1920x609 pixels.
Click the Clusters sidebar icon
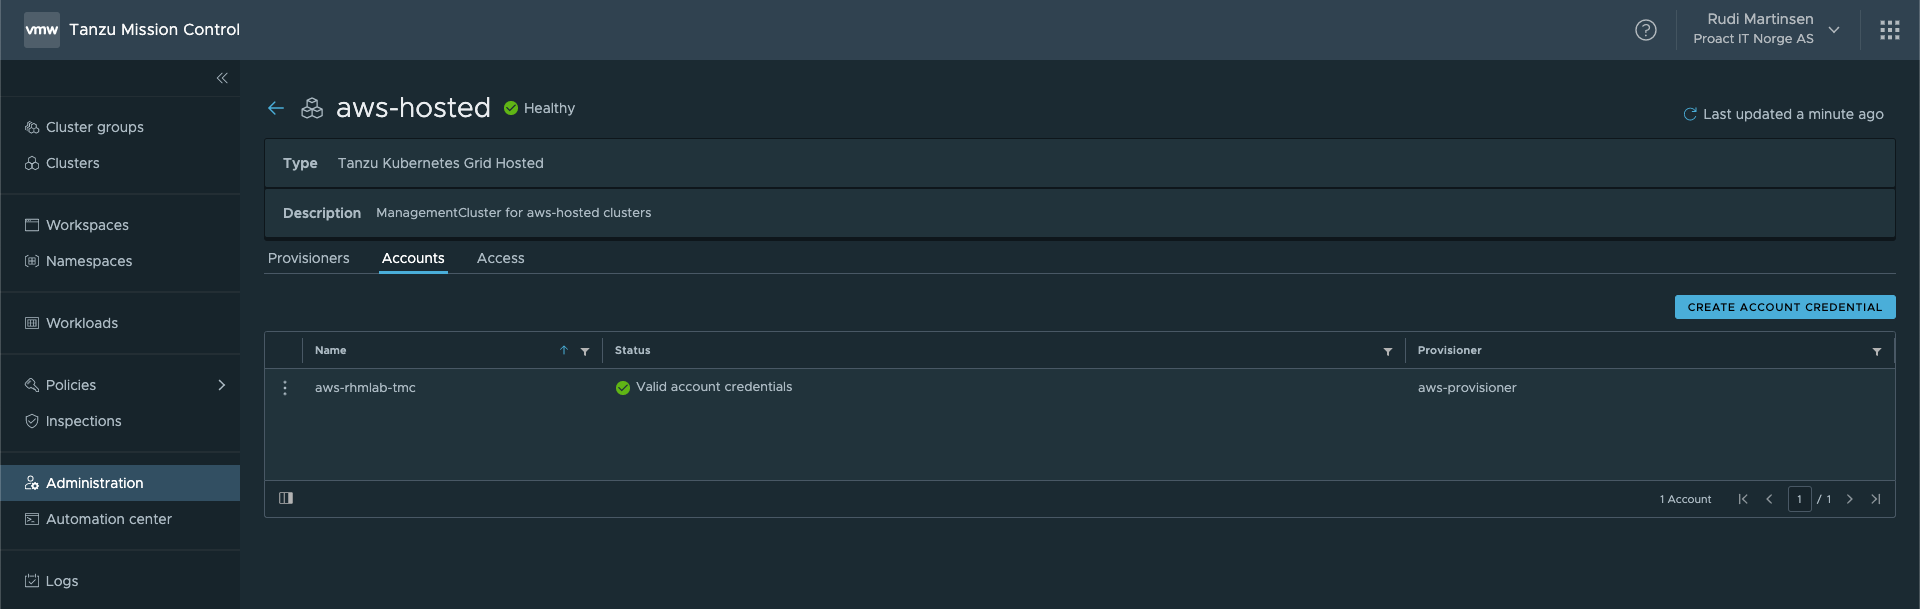tap(32, 163)
